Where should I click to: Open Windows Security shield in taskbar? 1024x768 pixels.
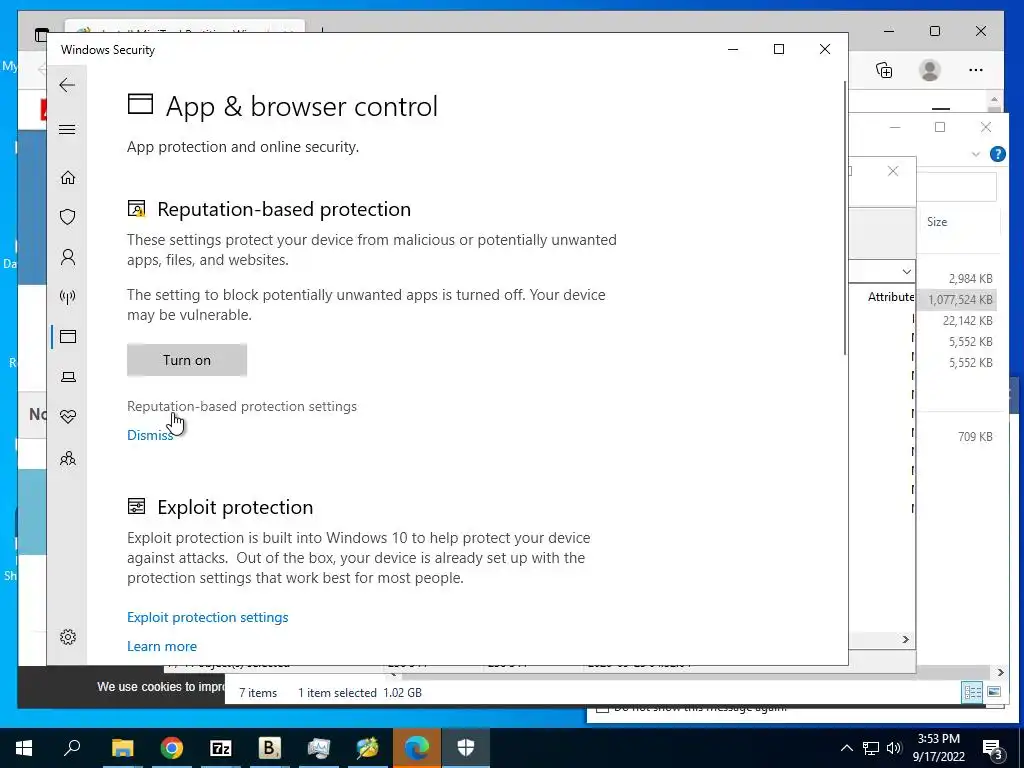point(466,748)
